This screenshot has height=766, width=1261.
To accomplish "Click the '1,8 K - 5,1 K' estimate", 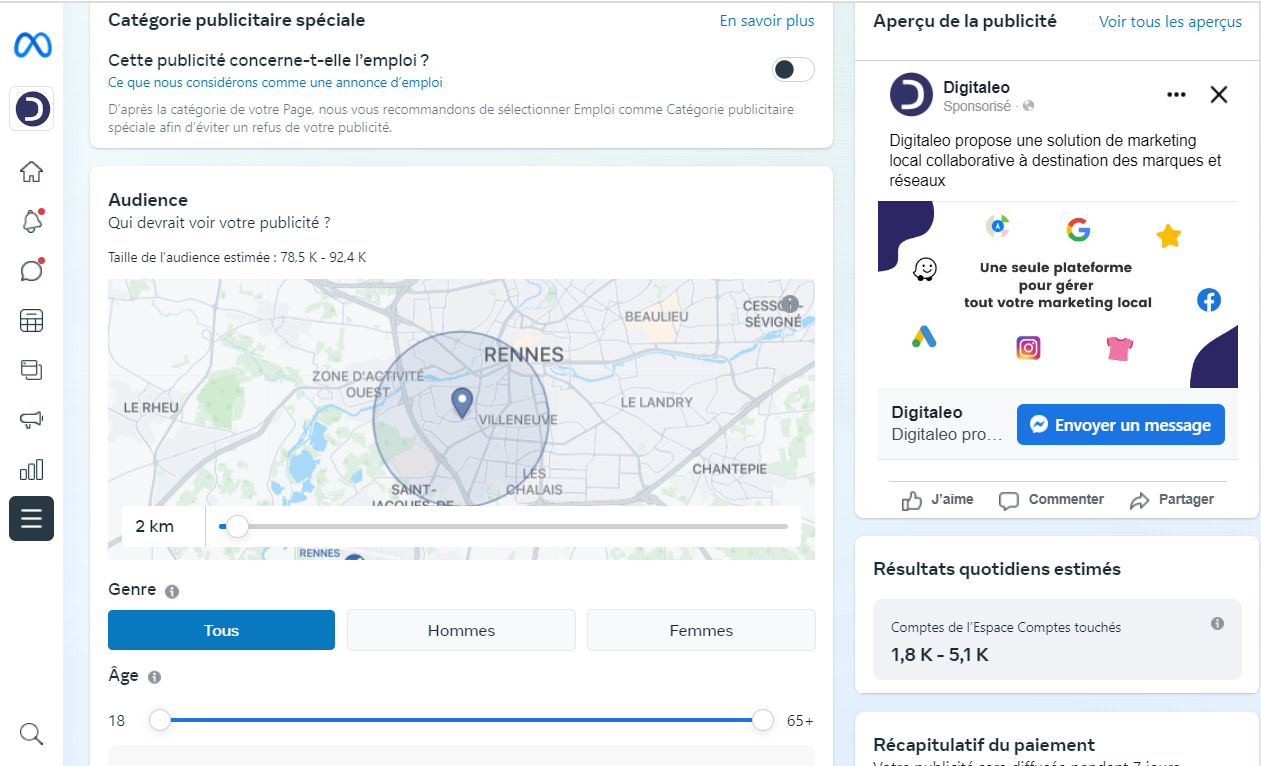I will (940, 655).
